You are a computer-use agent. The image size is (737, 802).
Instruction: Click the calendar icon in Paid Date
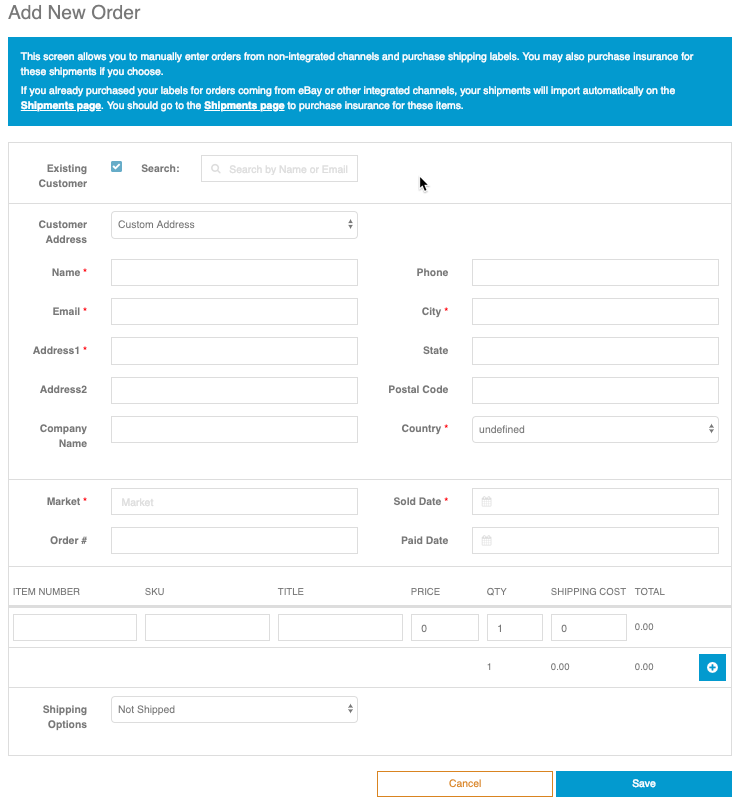[x=487, y=541]
